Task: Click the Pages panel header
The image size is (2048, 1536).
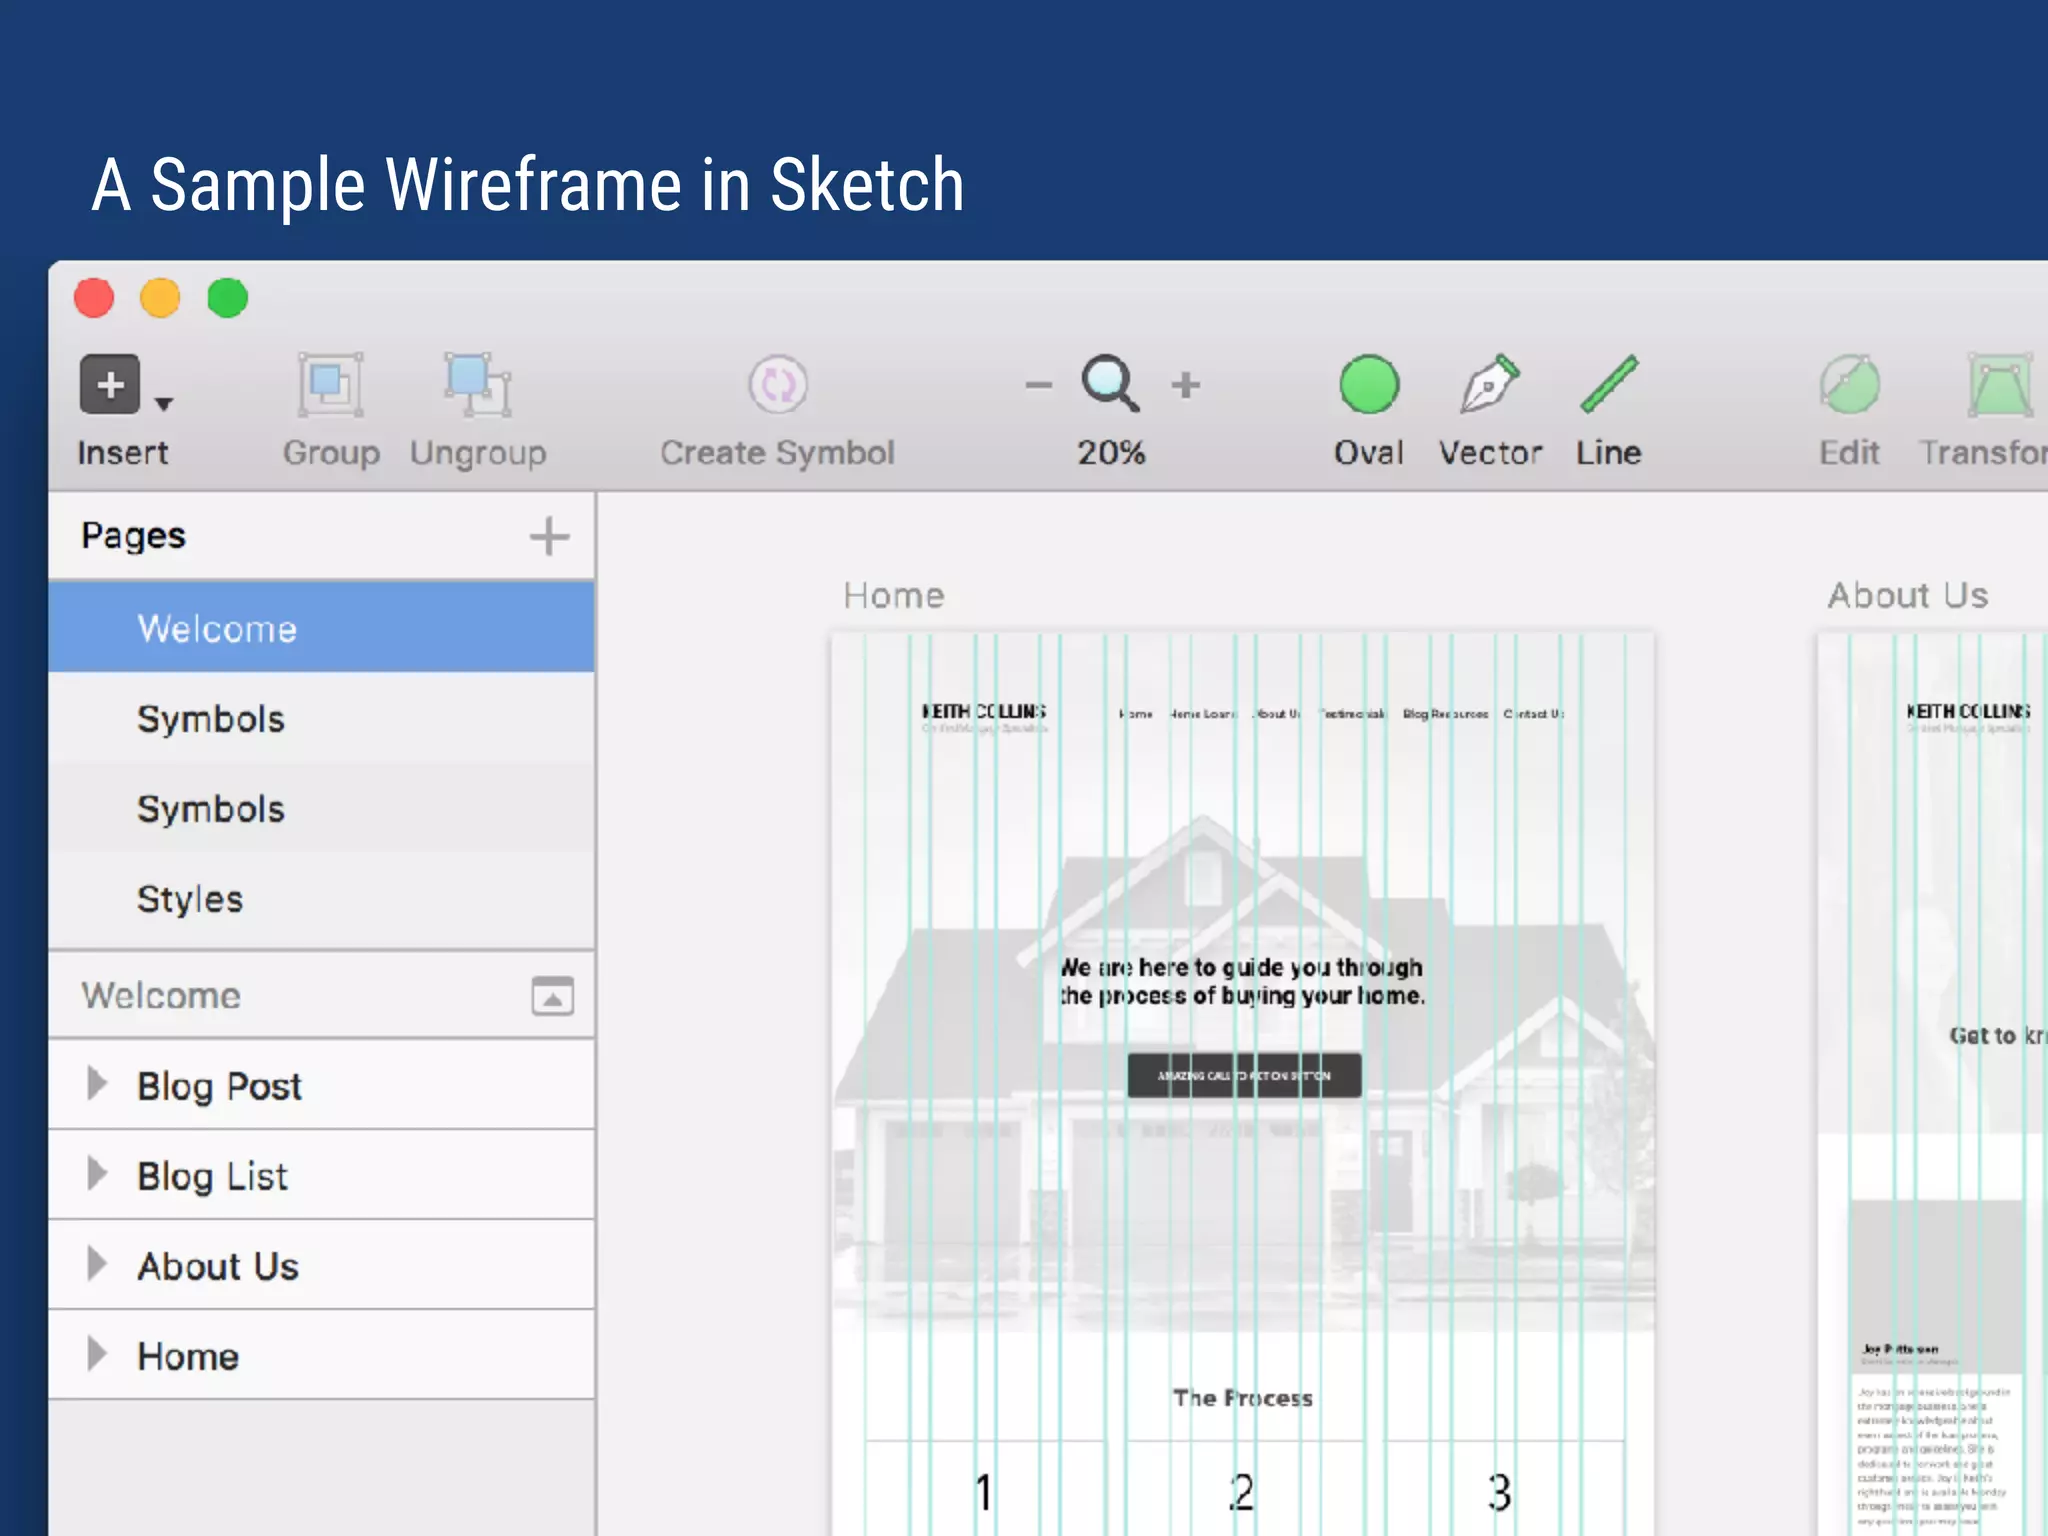Action: pyautogui.click(x=133, y=536)
